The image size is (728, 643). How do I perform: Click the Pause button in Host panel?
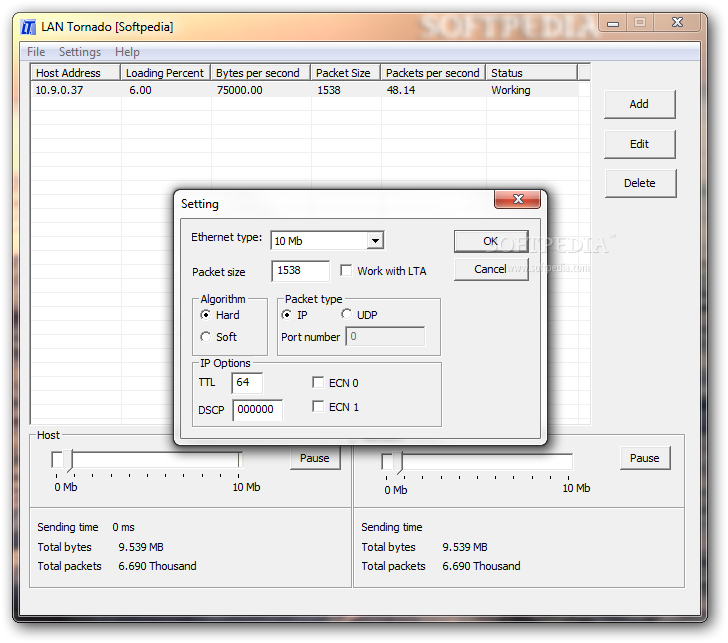(315, 458)
